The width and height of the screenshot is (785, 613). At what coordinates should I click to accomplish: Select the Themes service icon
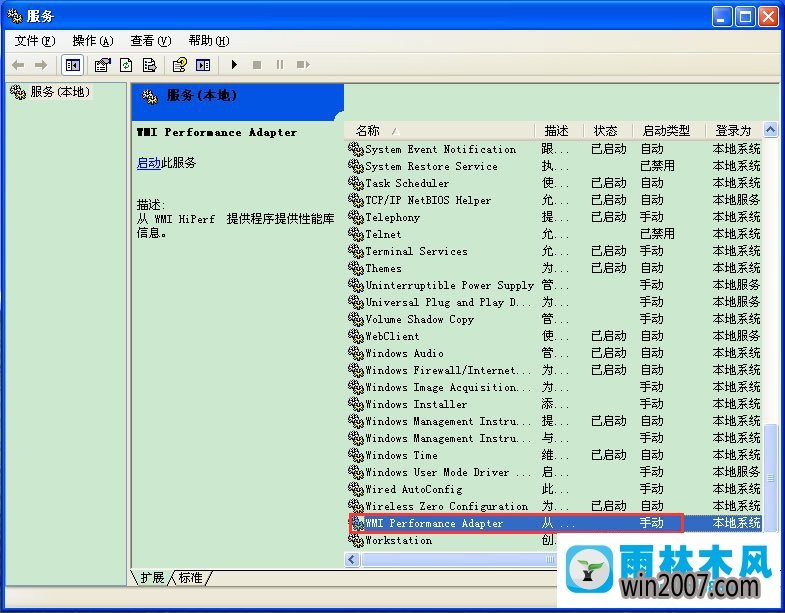355,268
